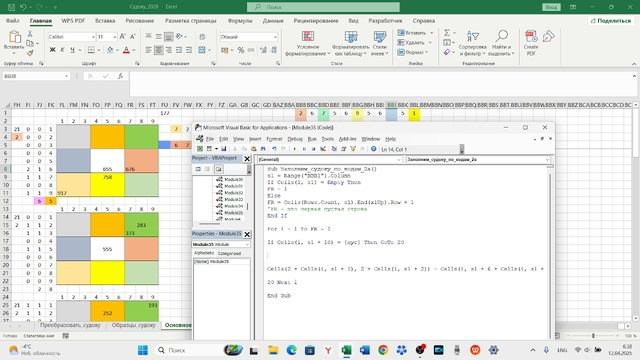
Task: Toggle Underline (Ч) formatting in ribbon
Action: [x=72, y=50]
